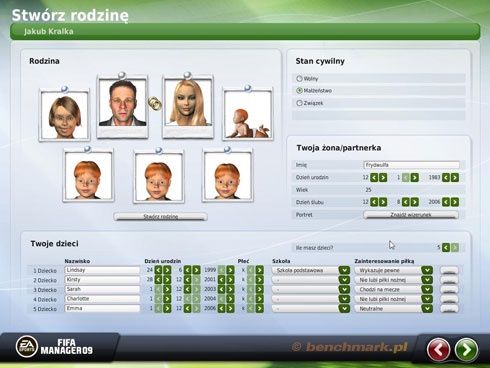The height and width of the screenshot is (368, 490).
Task: Decrease Lindsay's birth day 24
Action: (x=158, y=270)
